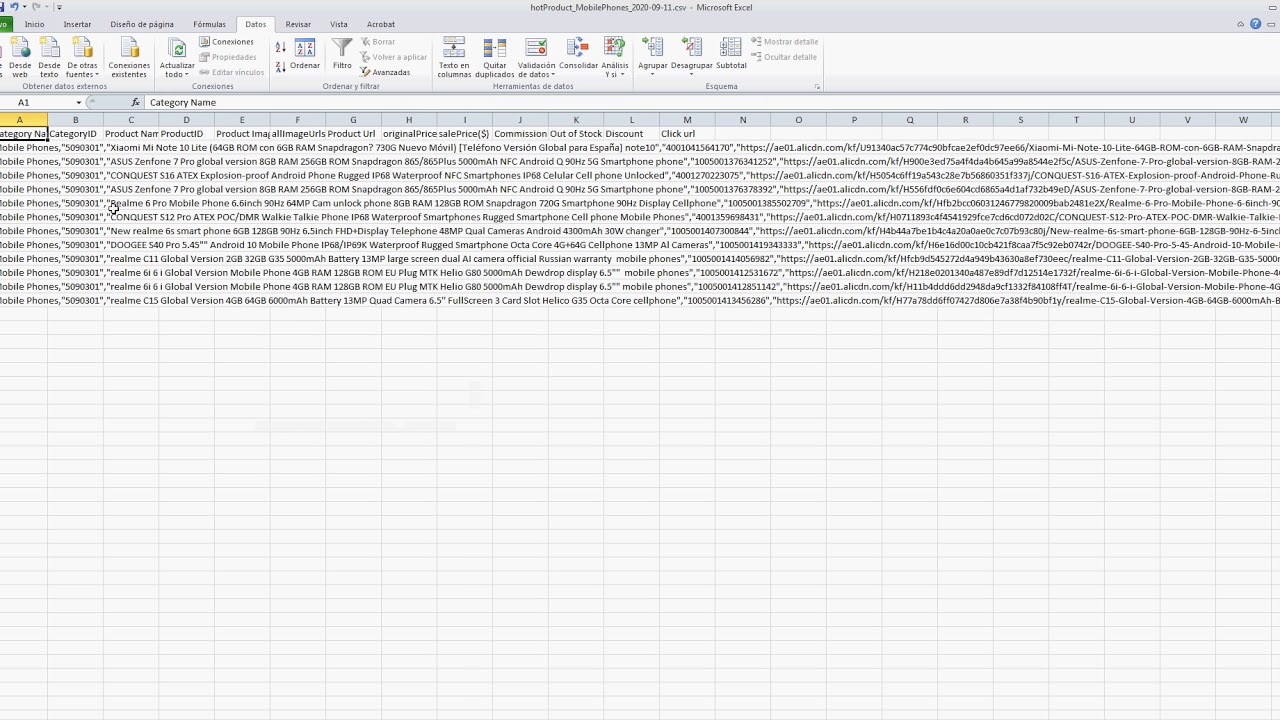The image size is (1280, 720).
Task: Select the originalPrice header cell
Action: 409,134
